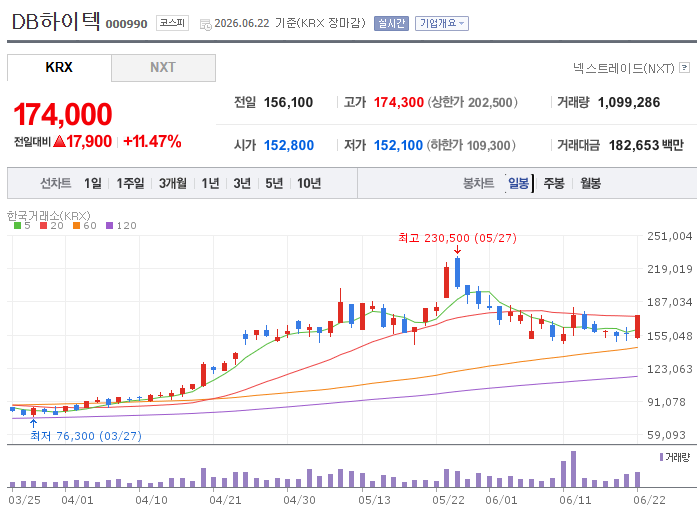
Task: Click the 하한가 109,300 text
Action: 471,145
